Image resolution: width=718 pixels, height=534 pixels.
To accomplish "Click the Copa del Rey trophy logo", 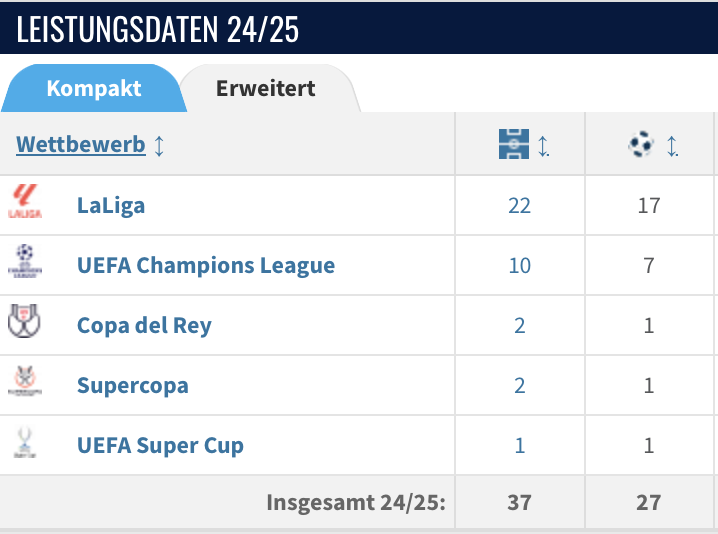I will 24,322.
